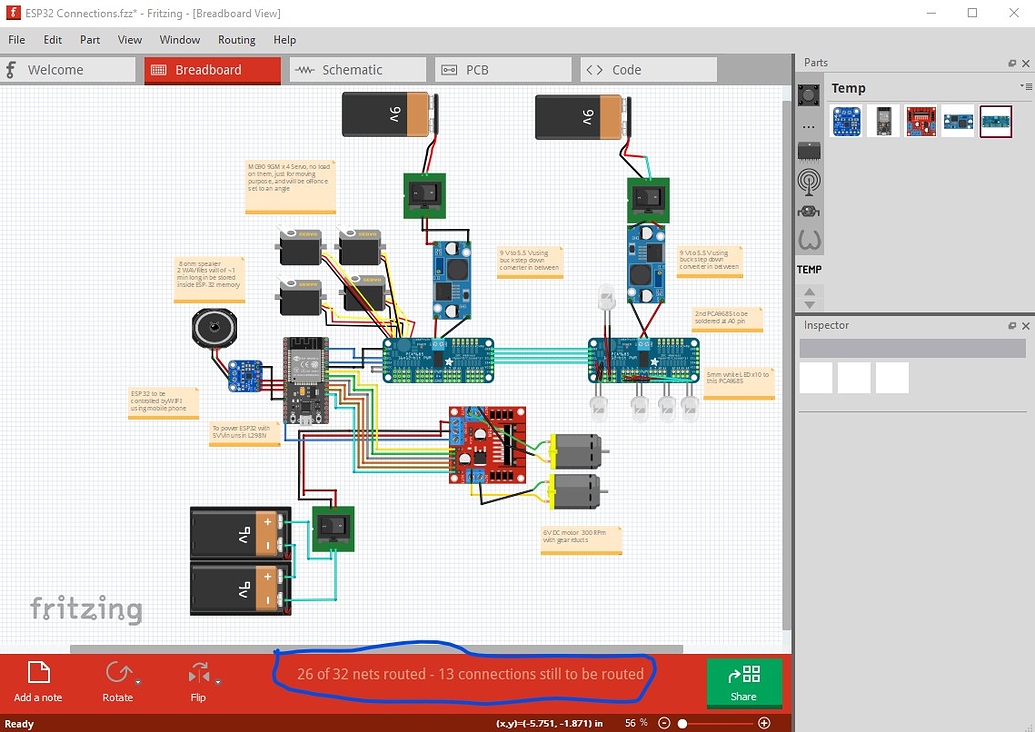Screen dimensions: 1035x732
Task: Click the zoom in plus icon
Action: point(764,723)
